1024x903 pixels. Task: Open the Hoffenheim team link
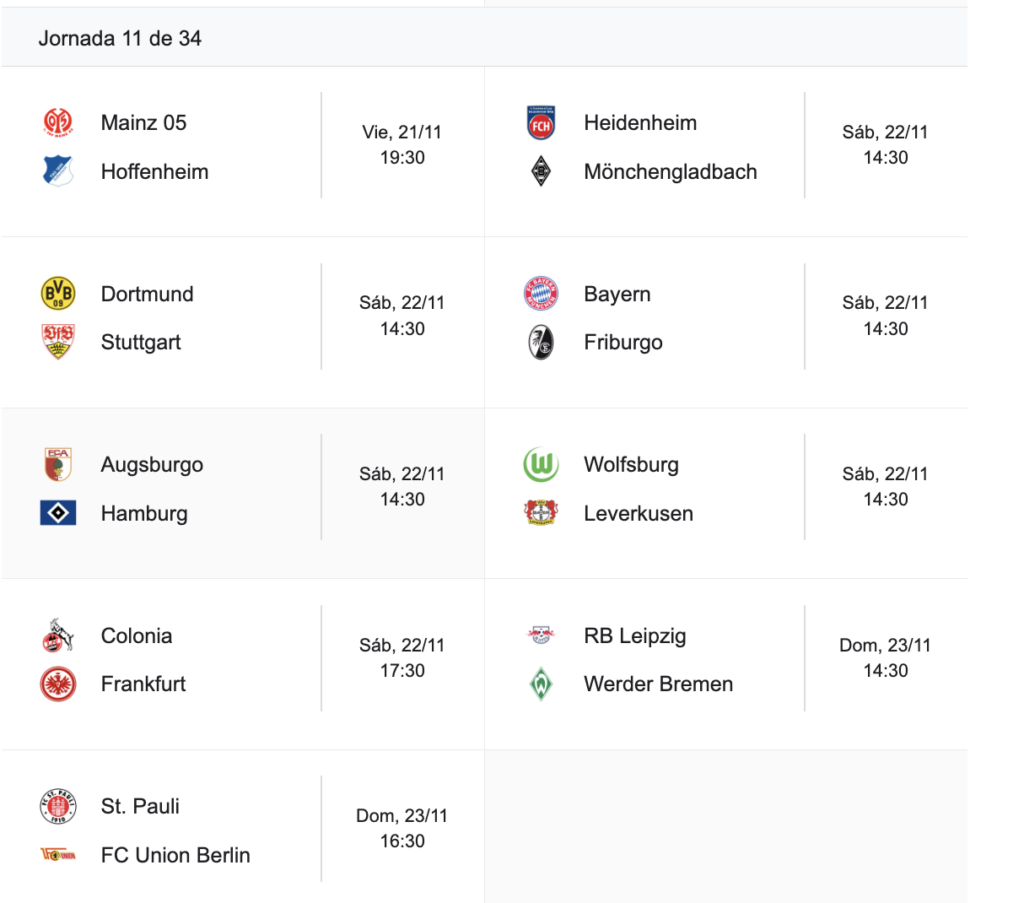(x=154, y=172)
